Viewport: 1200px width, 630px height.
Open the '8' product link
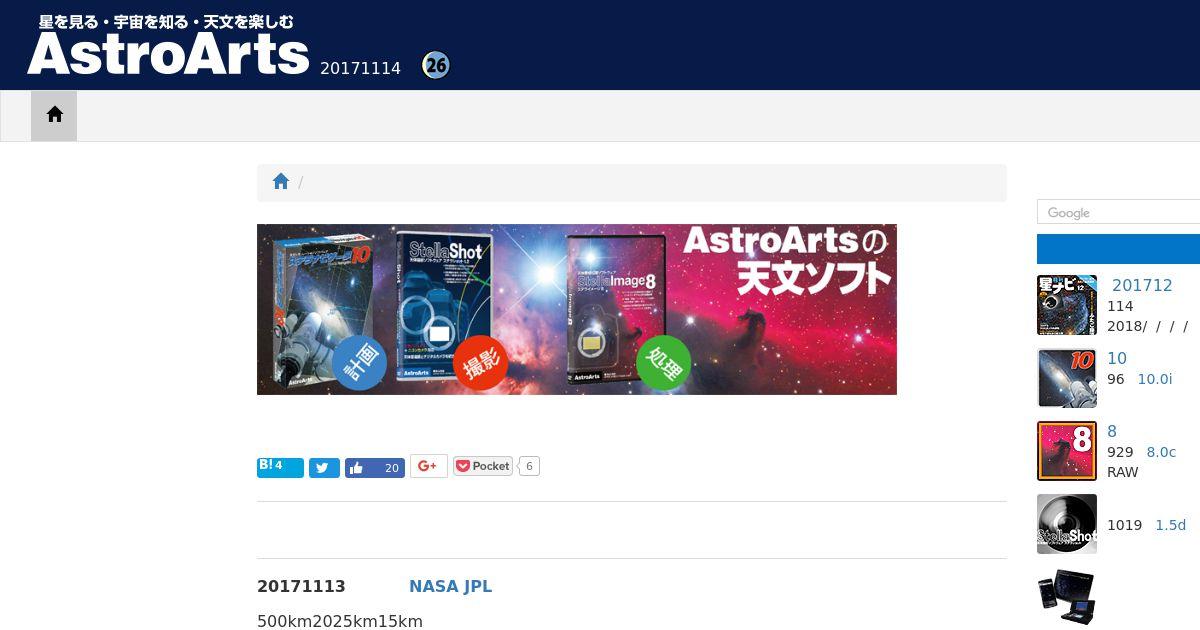(x=1112, y=431)
